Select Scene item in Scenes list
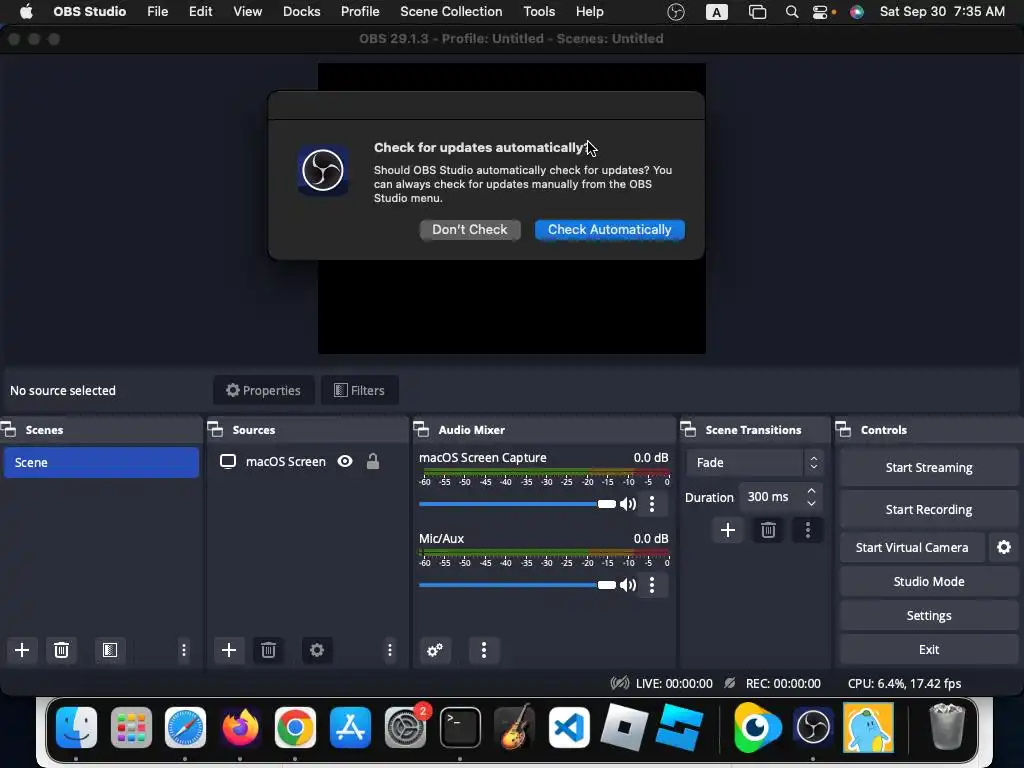 click(101, 462)
